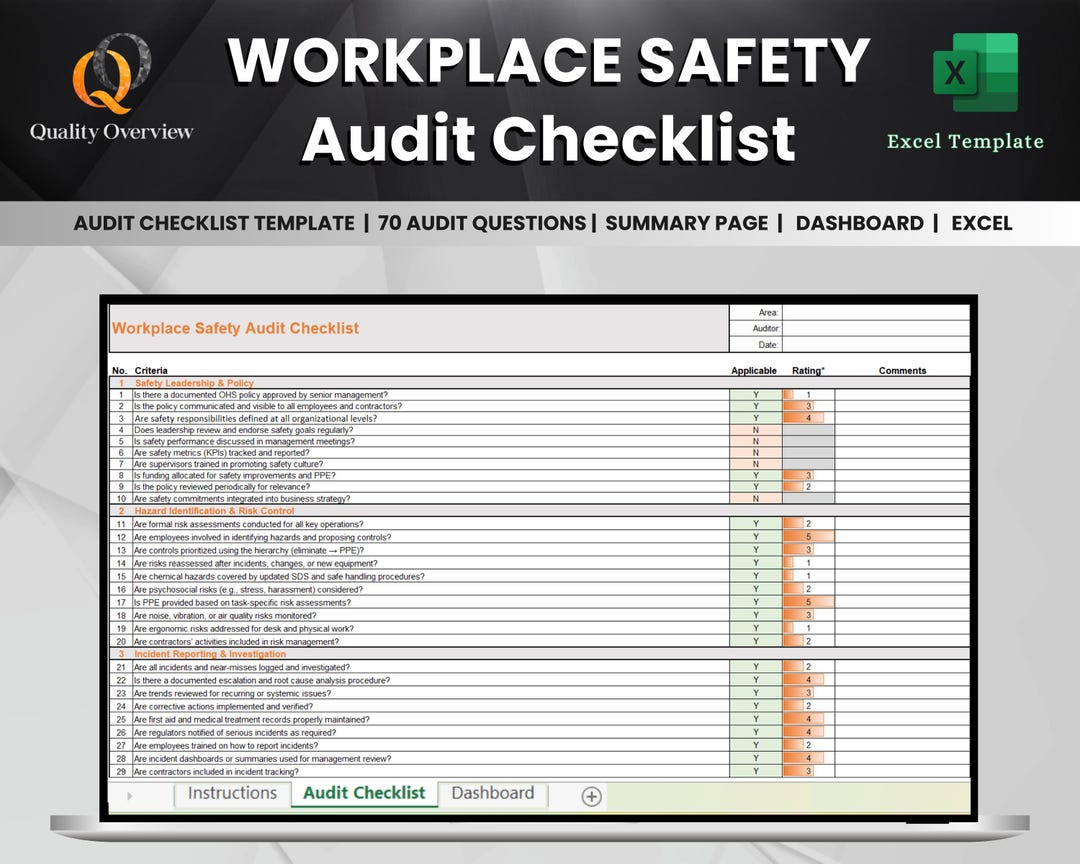Toggle the N cell on question 10
The width and height of the screenshot is (1080, 864).
(754, 499)
